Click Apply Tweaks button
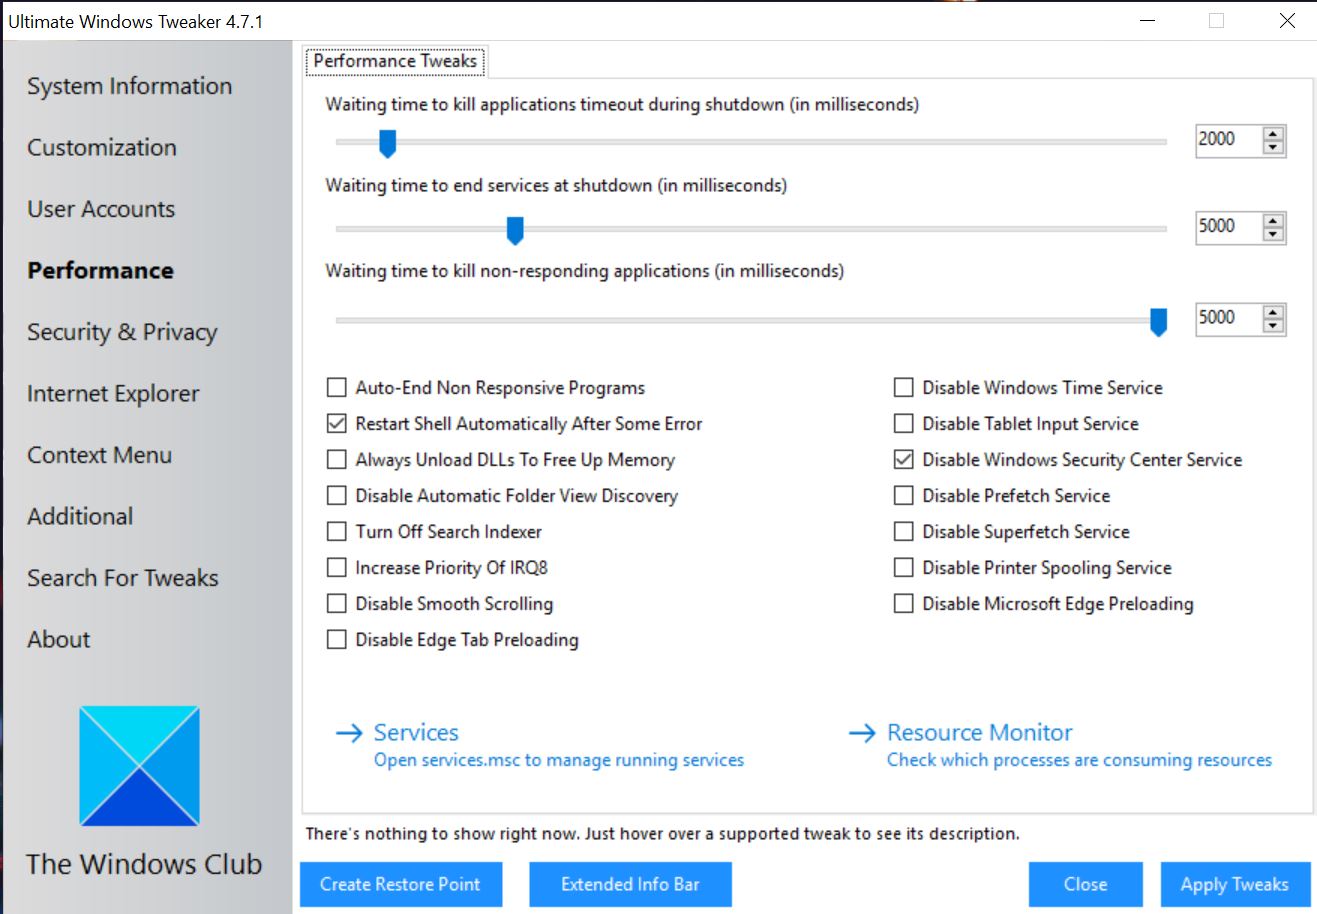1317x914 pixels. (x=1235, y=885)
